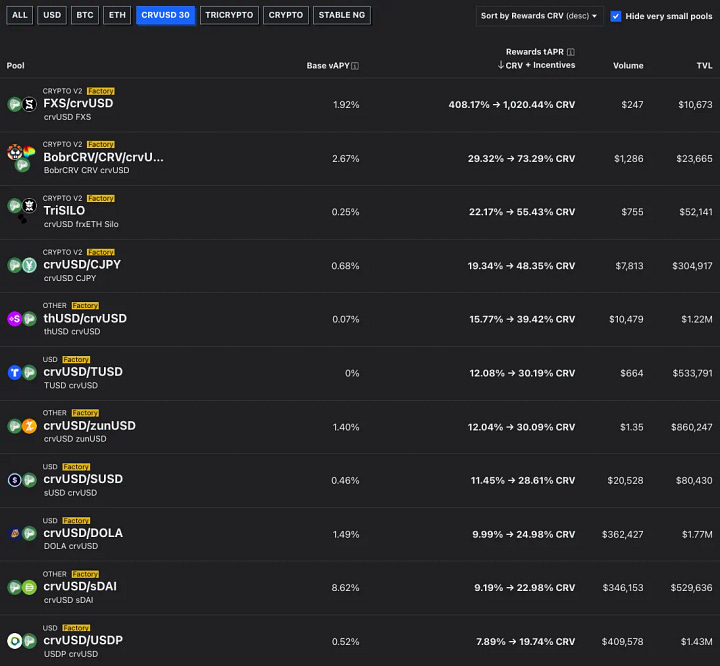Select the ALL filter tab

coord(19,15)
